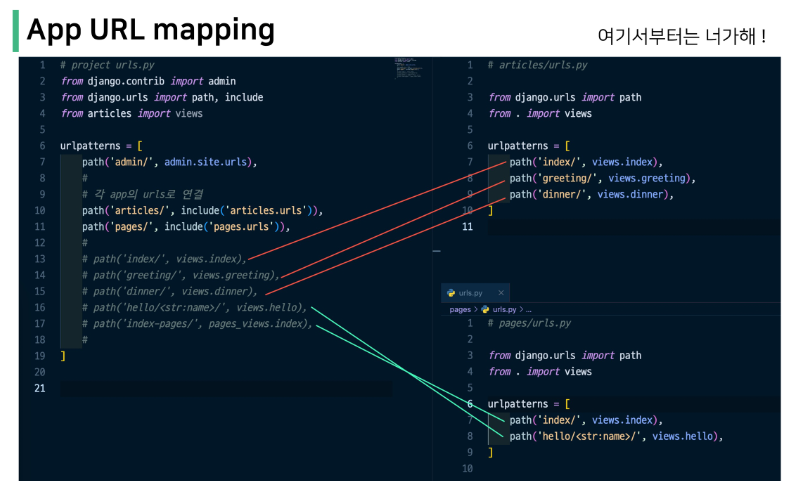This screenshot has height=481, width=797.
Task: Click commented path('hello/<str:name>/') line
Action: (x=195, y=308)
